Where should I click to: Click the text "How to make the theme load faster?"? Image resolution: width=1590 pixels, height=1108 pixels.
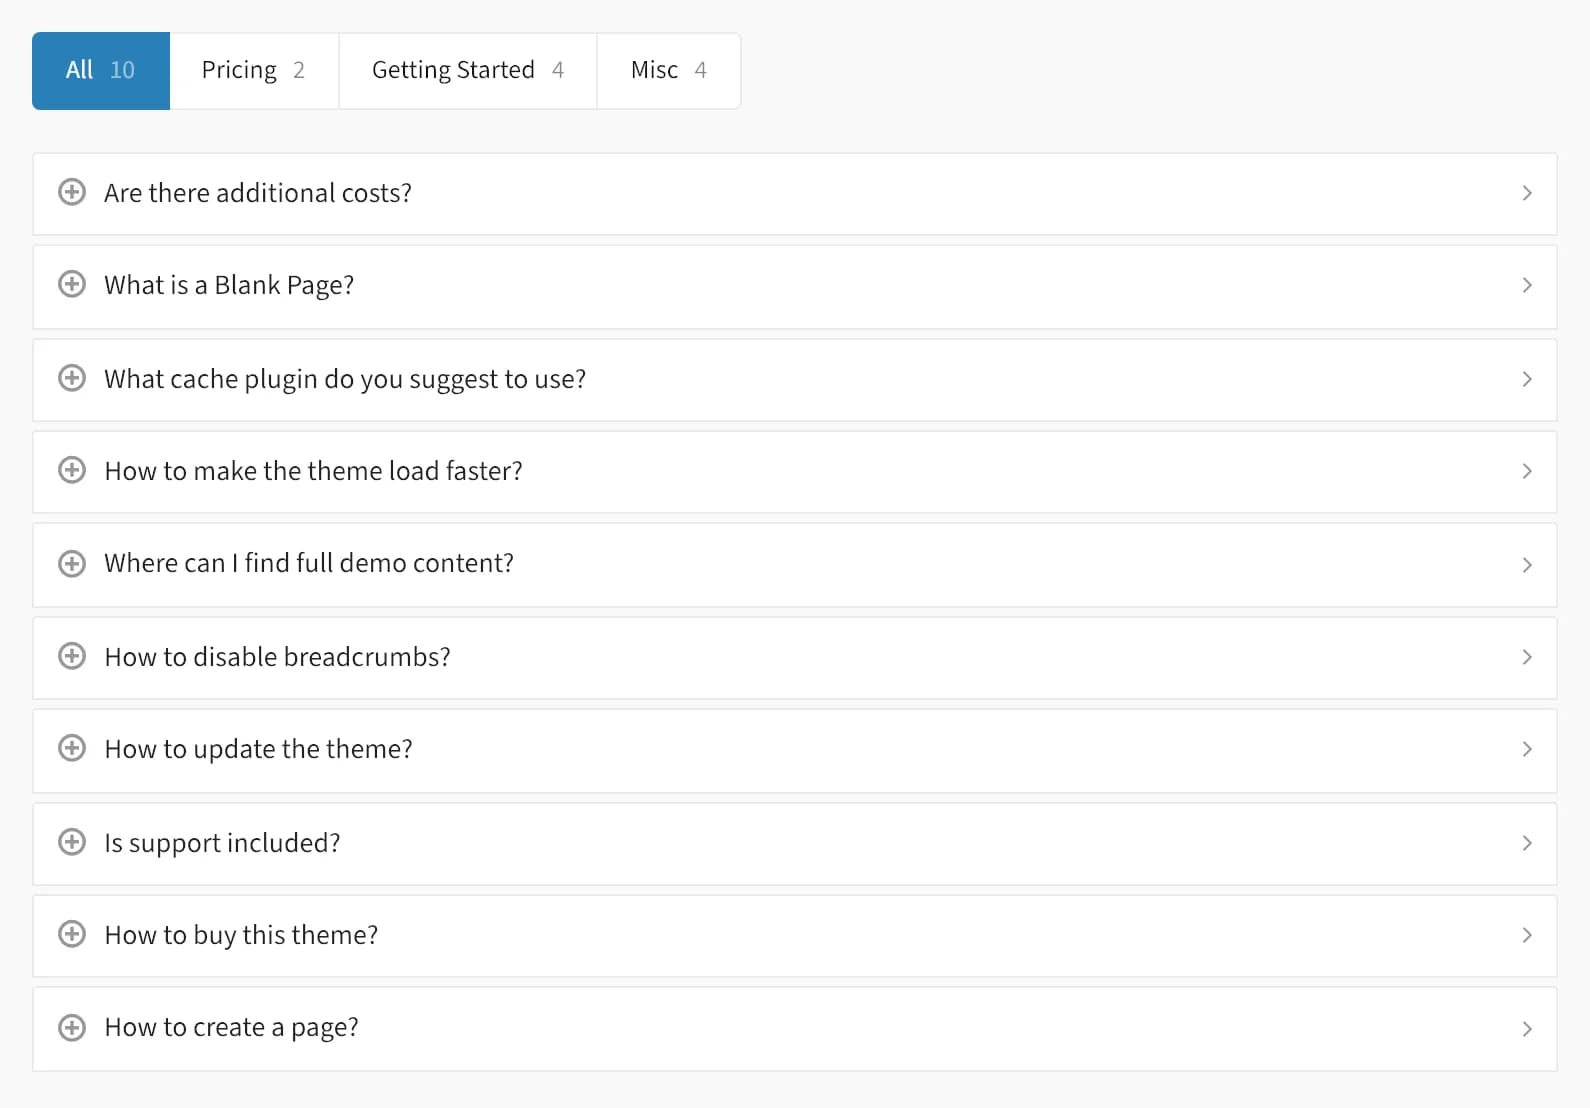[313, 471]
